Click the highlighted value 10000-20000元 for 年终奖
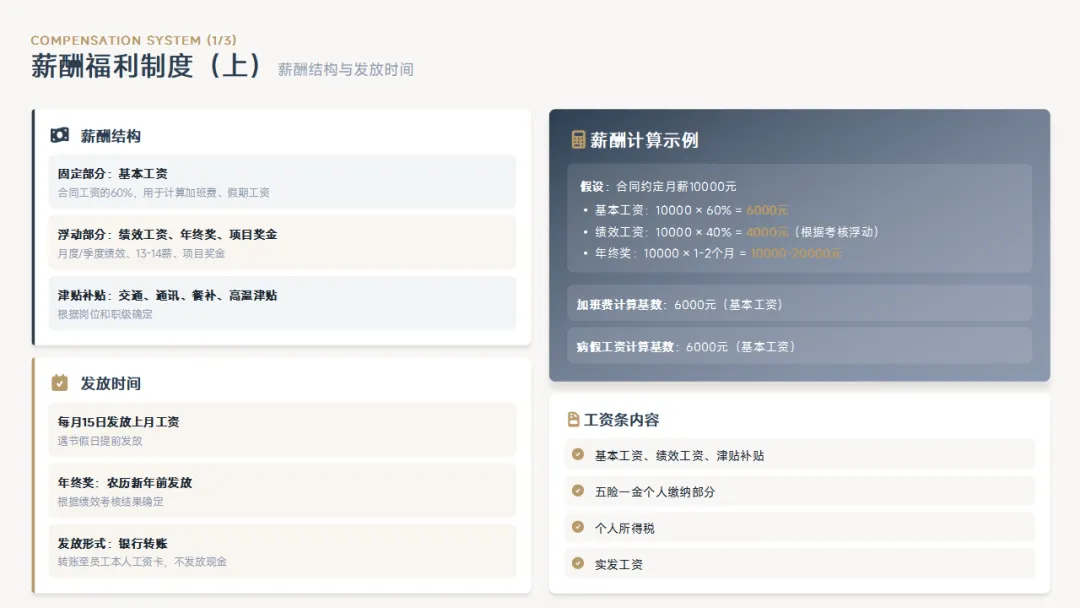Image resolution: width=1080 pixels, height=608 pixels. pyautogui.click(x=796, y=253)
